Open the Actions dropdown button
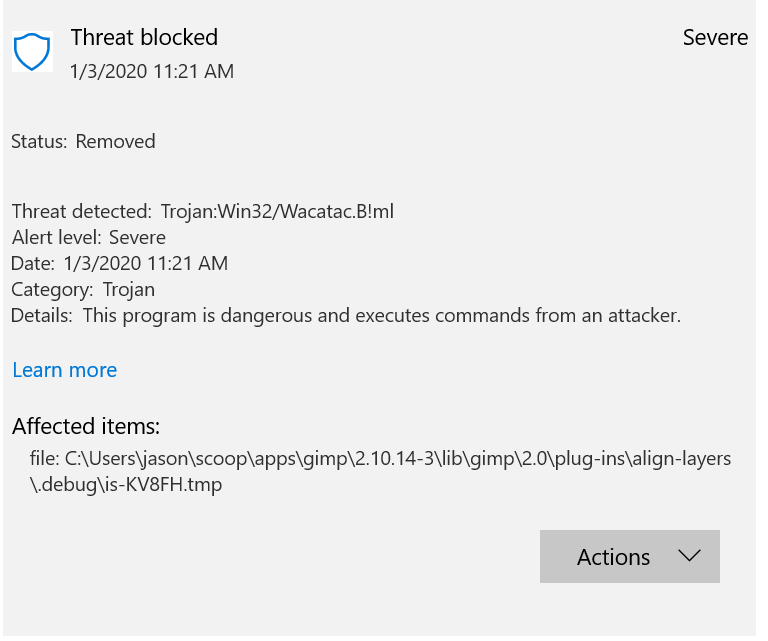 click(629, 557)
